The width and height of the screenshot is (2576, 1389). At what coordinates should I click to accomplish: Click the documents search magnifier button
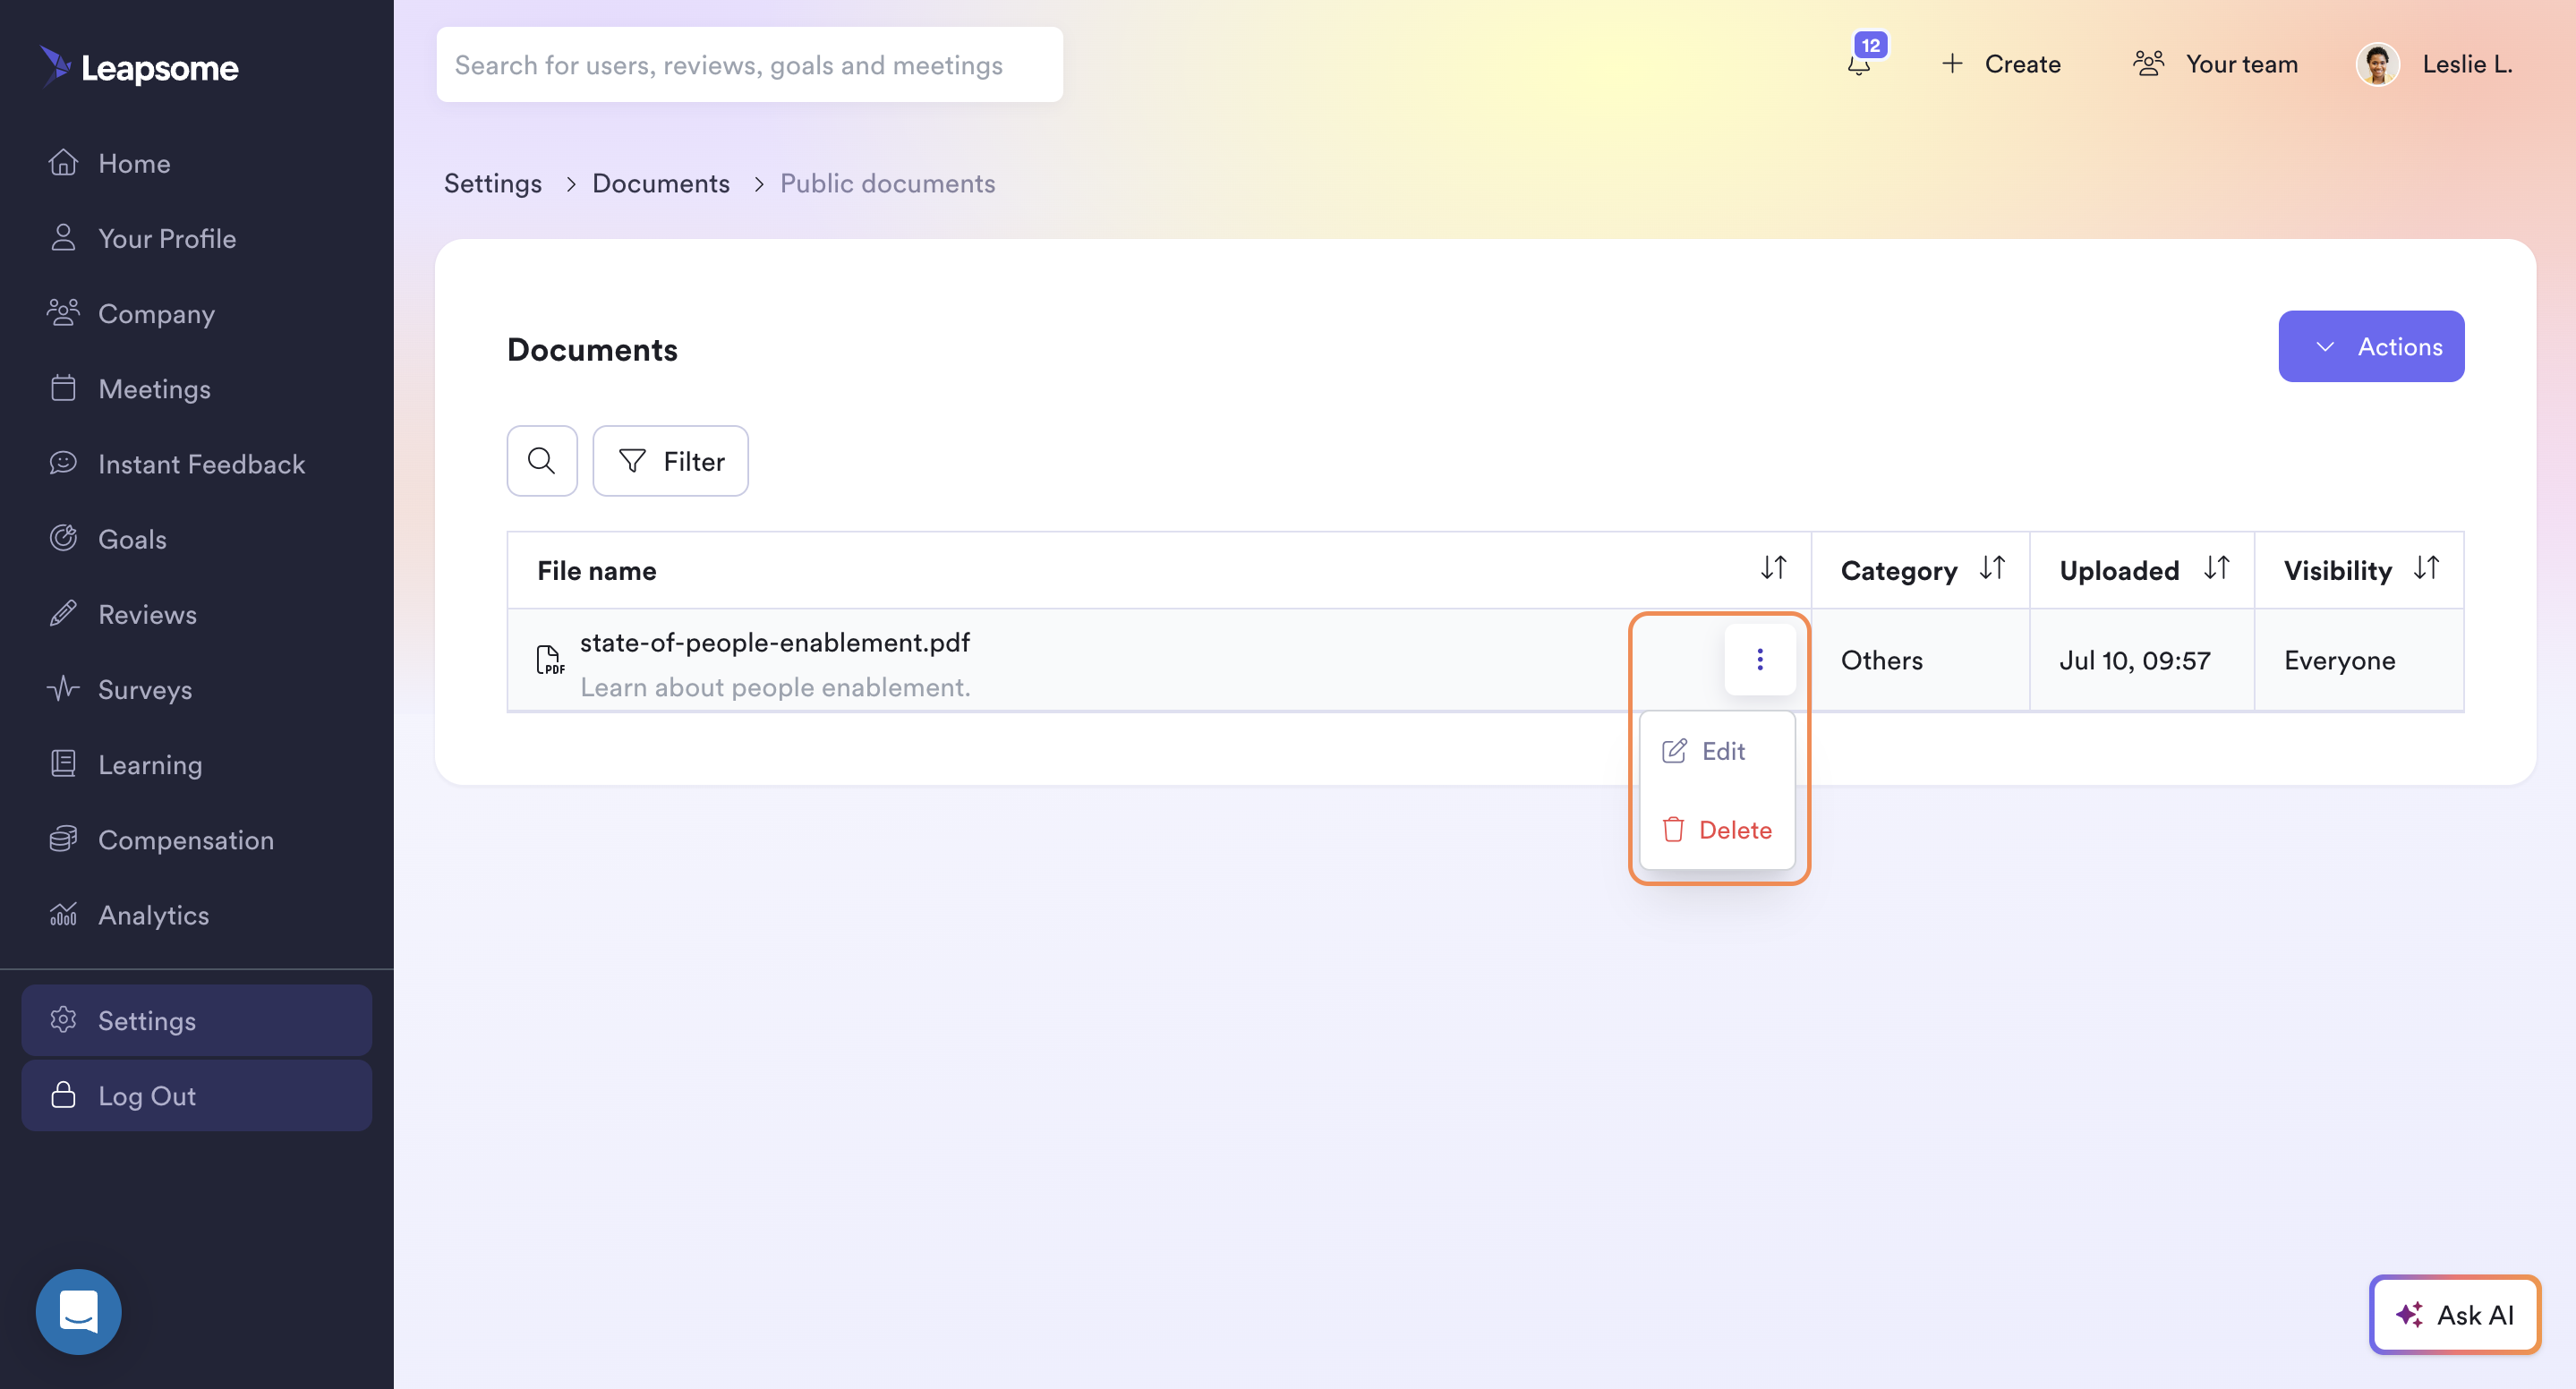[542, 460]
